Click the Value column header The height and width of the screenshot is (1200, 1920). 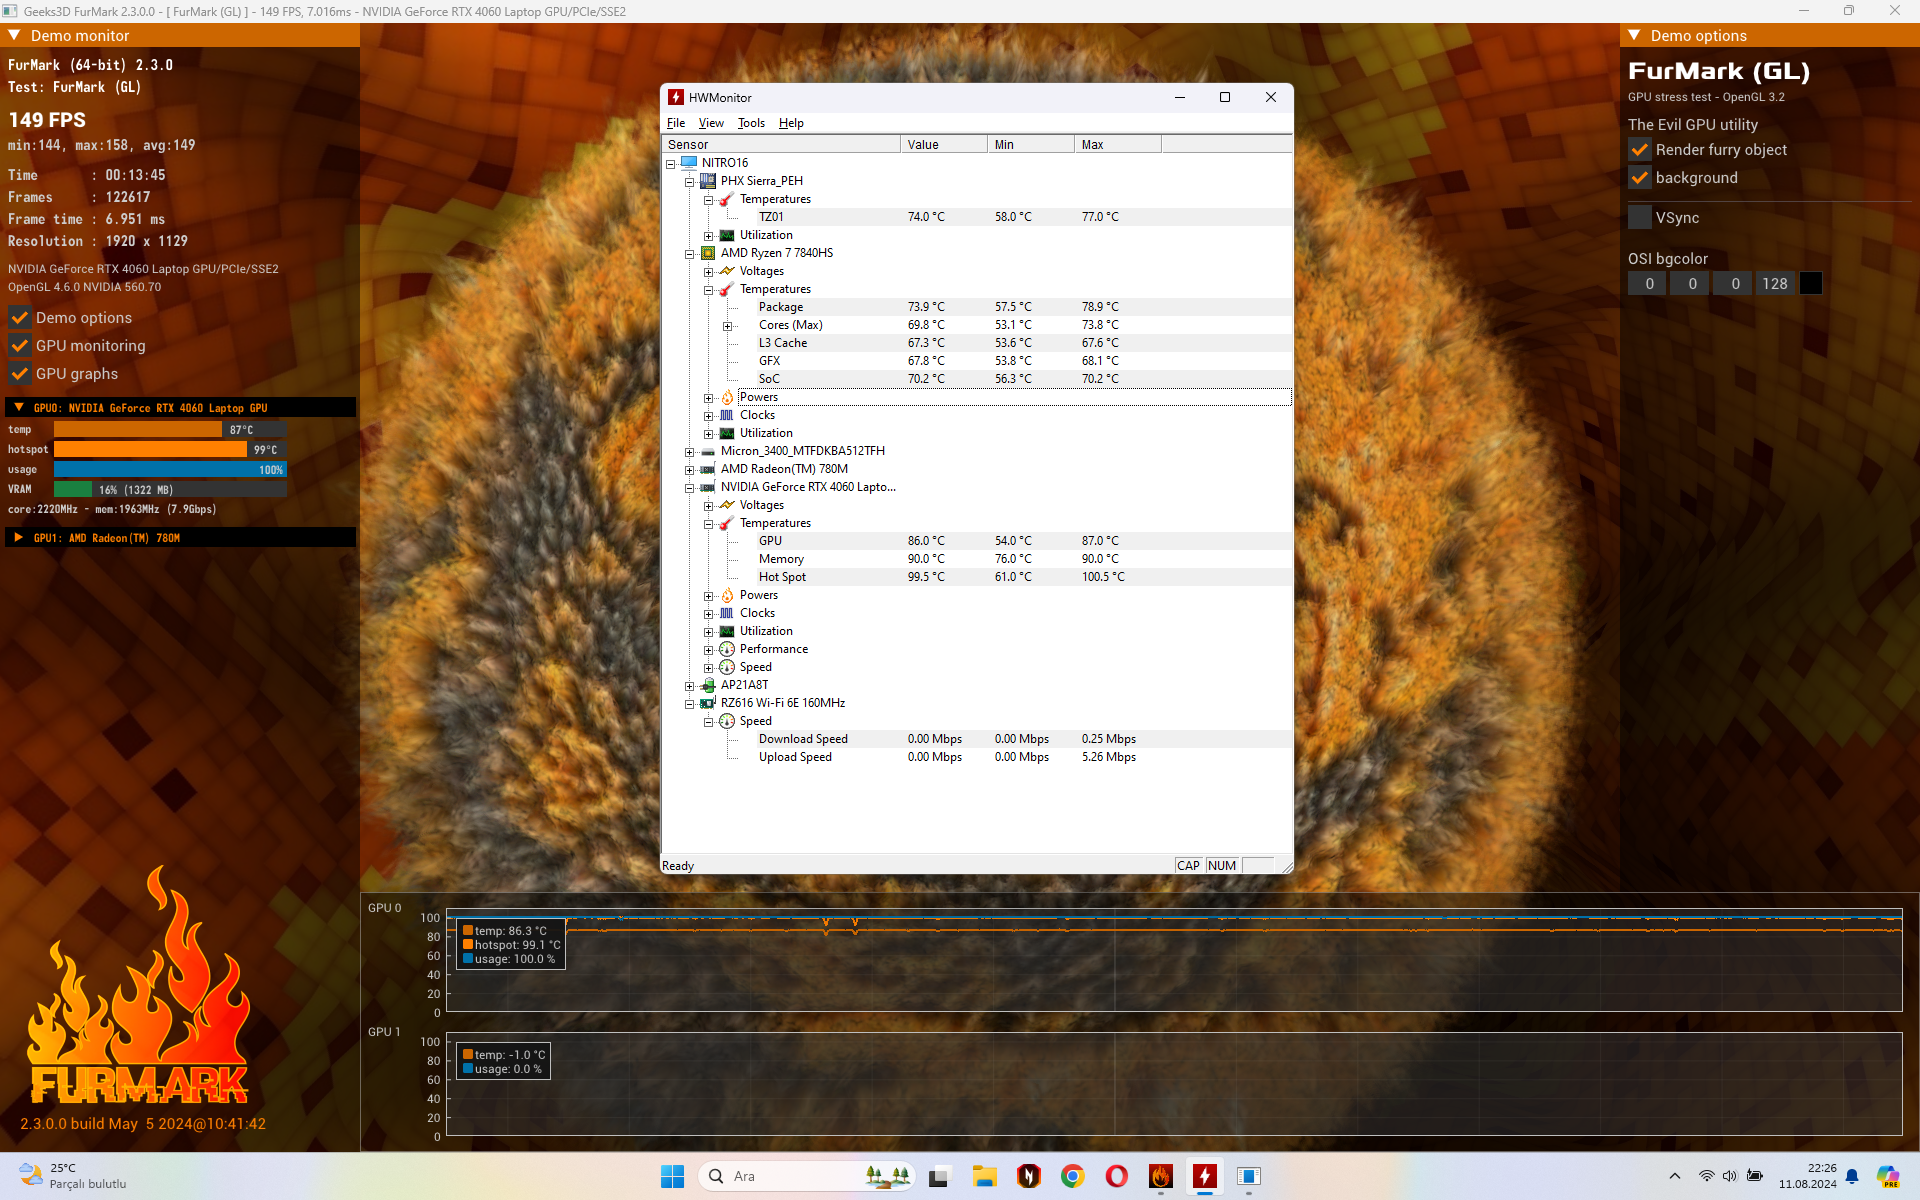pos(943,145)
